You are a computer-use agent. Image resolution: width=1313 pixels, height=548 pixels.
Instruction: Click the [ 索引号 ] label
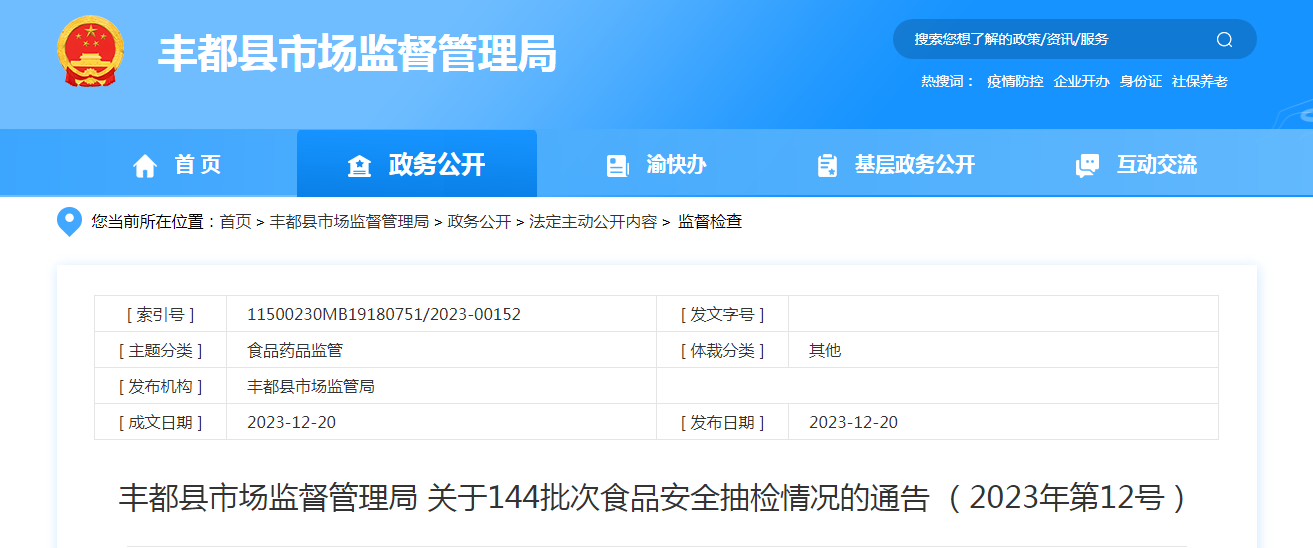click(x=160, y=314)
